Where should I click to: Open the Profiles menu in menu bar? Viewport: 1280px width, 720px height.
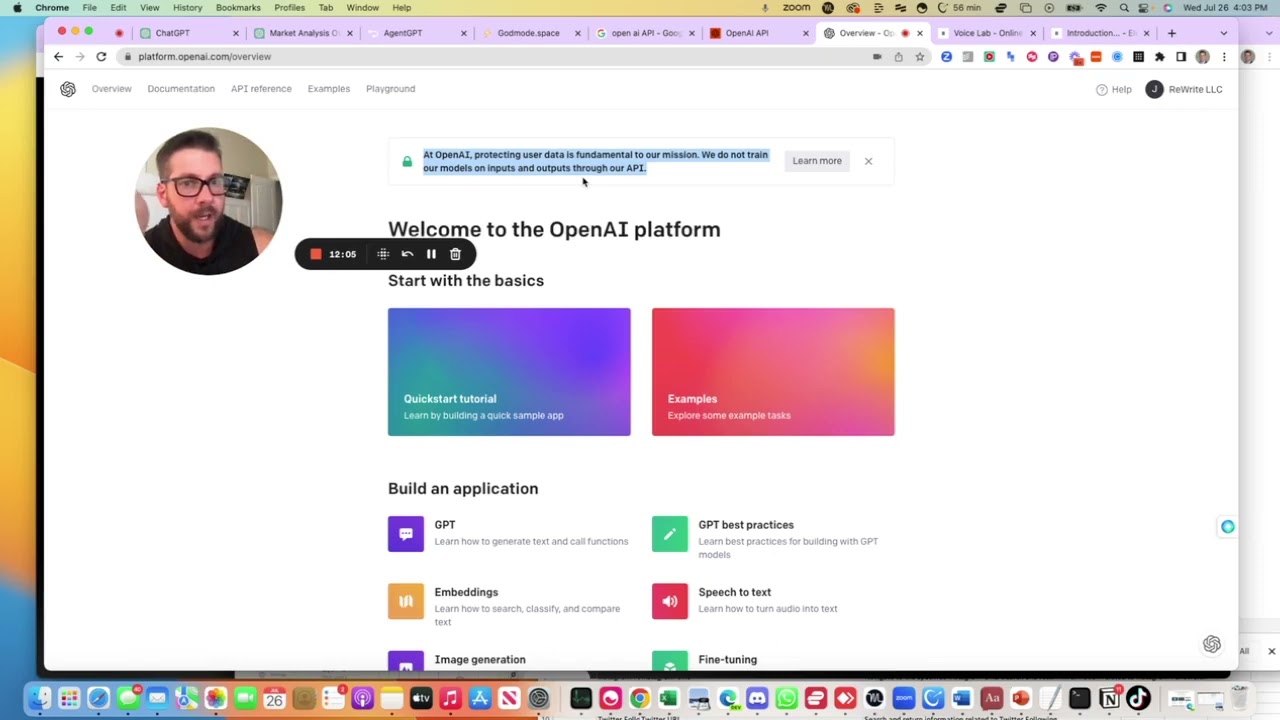(290, 8)
